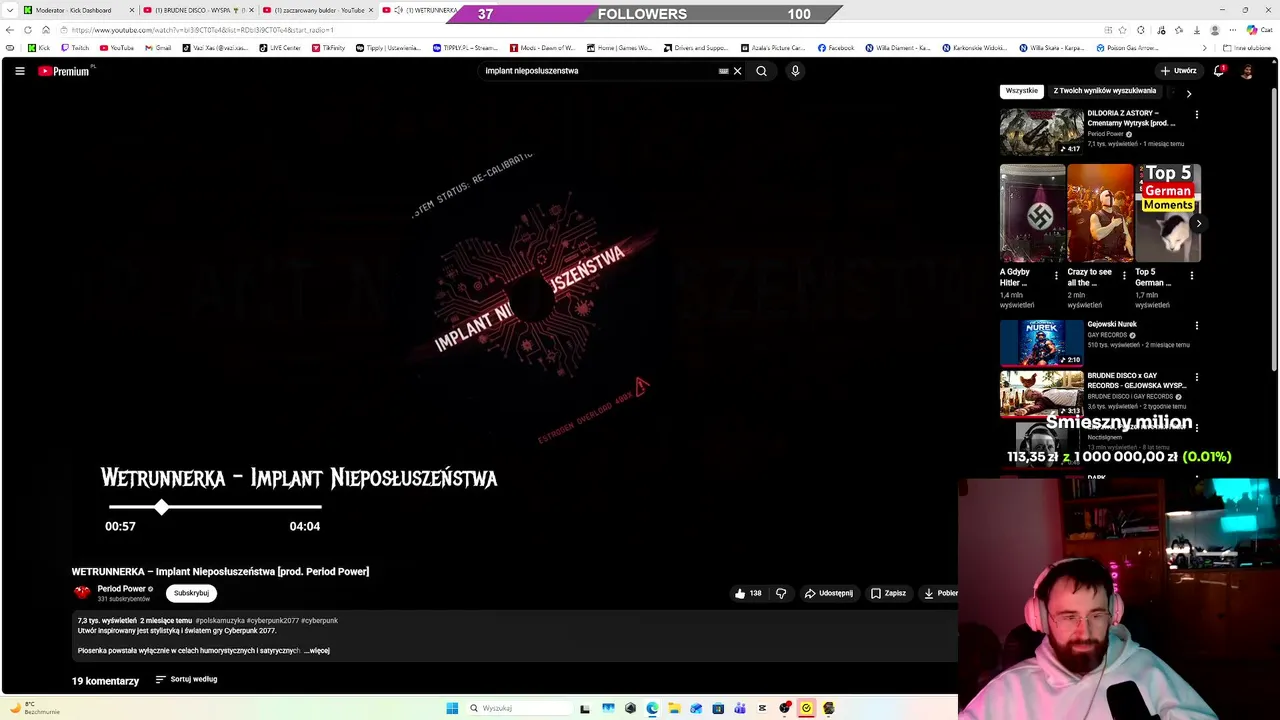Open the Inne ulubione bookmarks folder
Viewport: 1280px width, 720px height.
coord(1246,48)
